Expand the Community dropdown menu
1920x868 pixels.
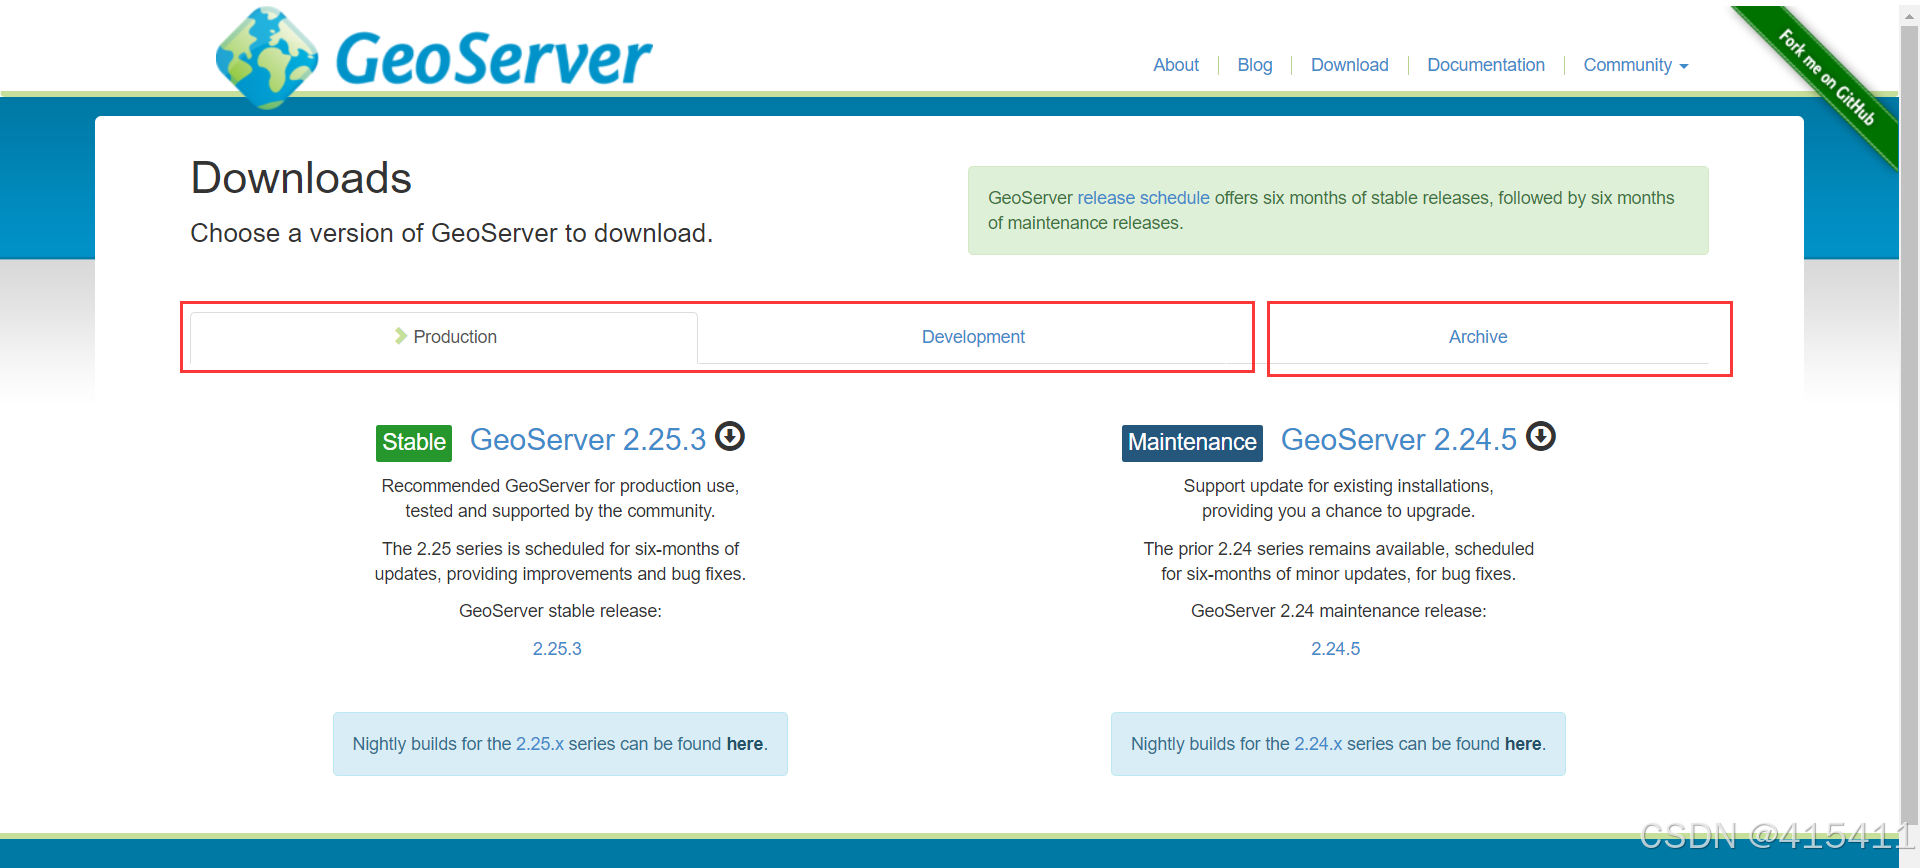(1635, 65)
